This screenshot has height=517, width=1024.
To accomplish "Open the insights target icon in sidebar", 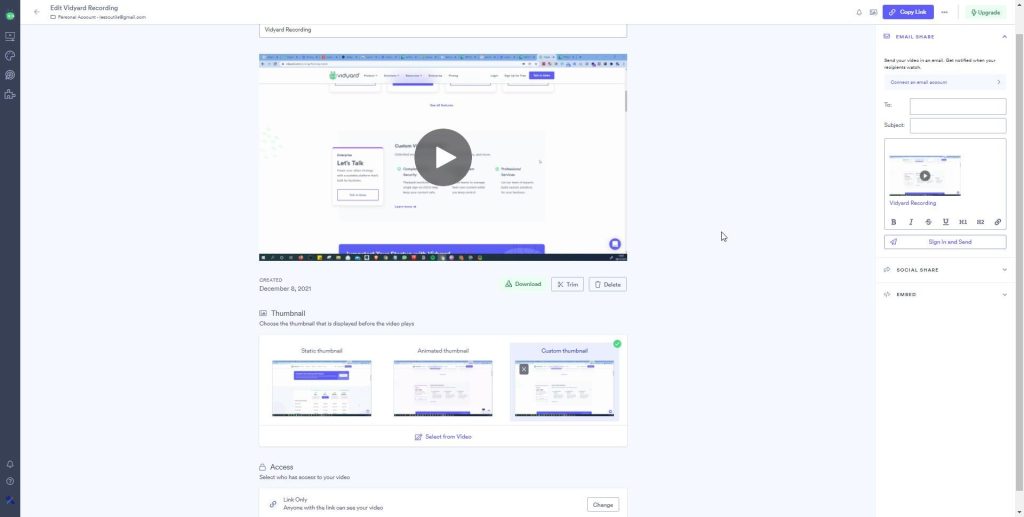I will click(10, 75).
